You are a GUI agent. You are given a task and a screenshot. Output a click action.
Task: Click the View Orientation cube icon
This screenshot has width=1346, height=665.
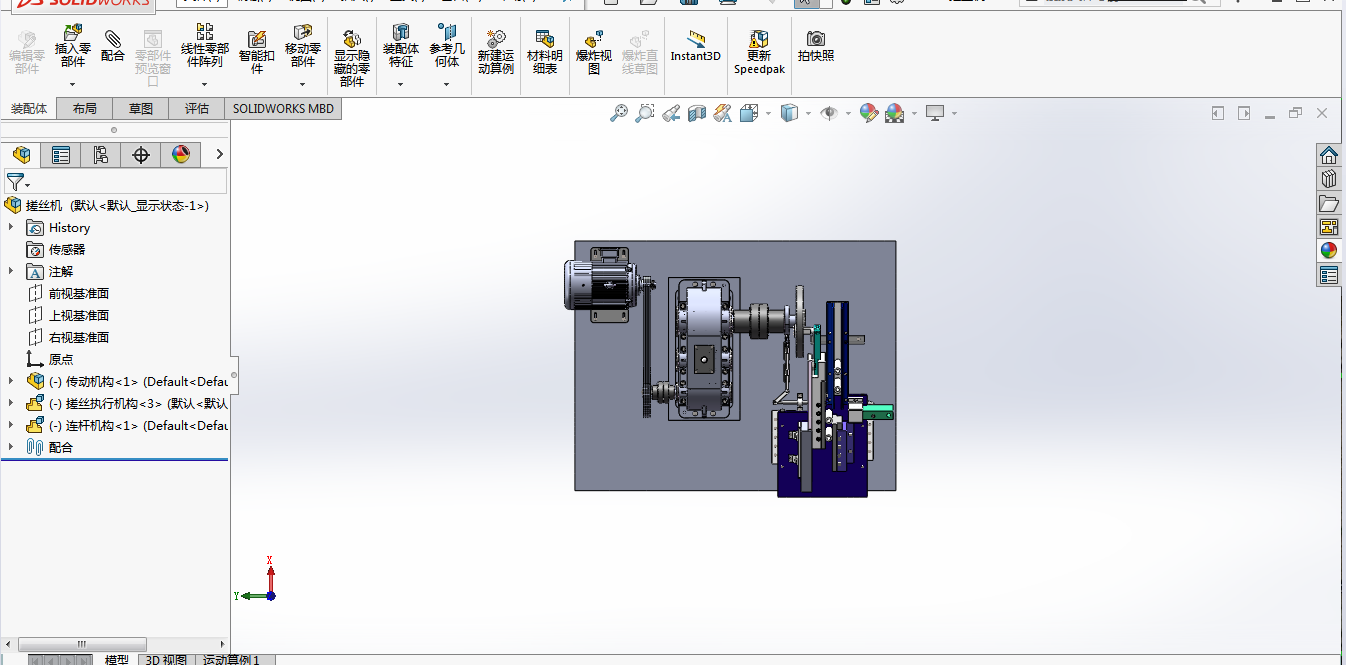pyautogui.click(x=750, y=113)
